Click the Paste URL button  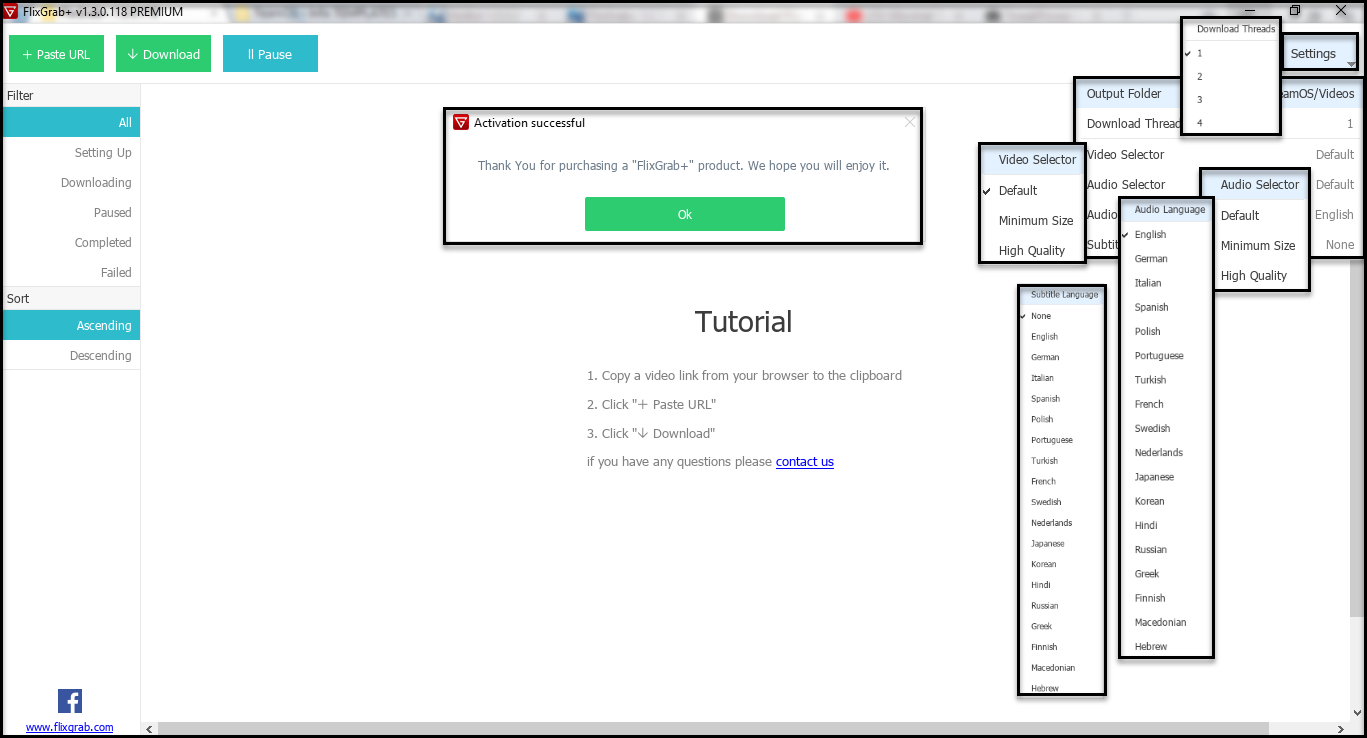pos(56,54)
